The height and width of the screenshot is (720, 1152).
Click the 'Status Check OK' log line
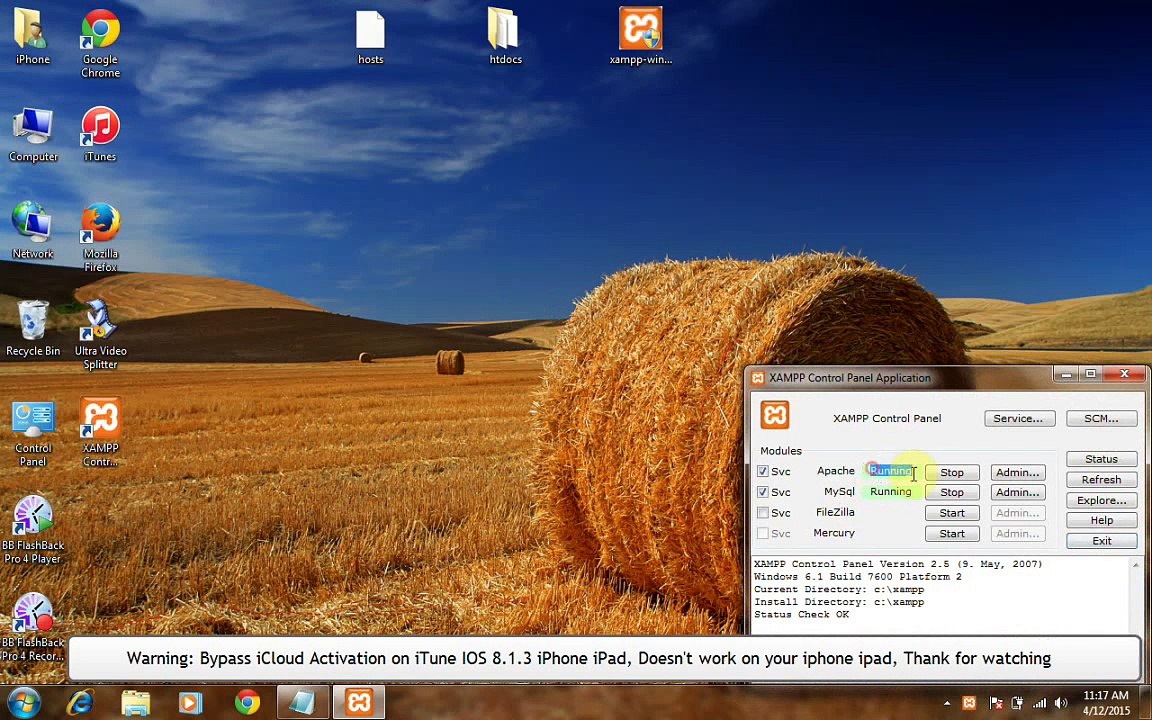802,614
